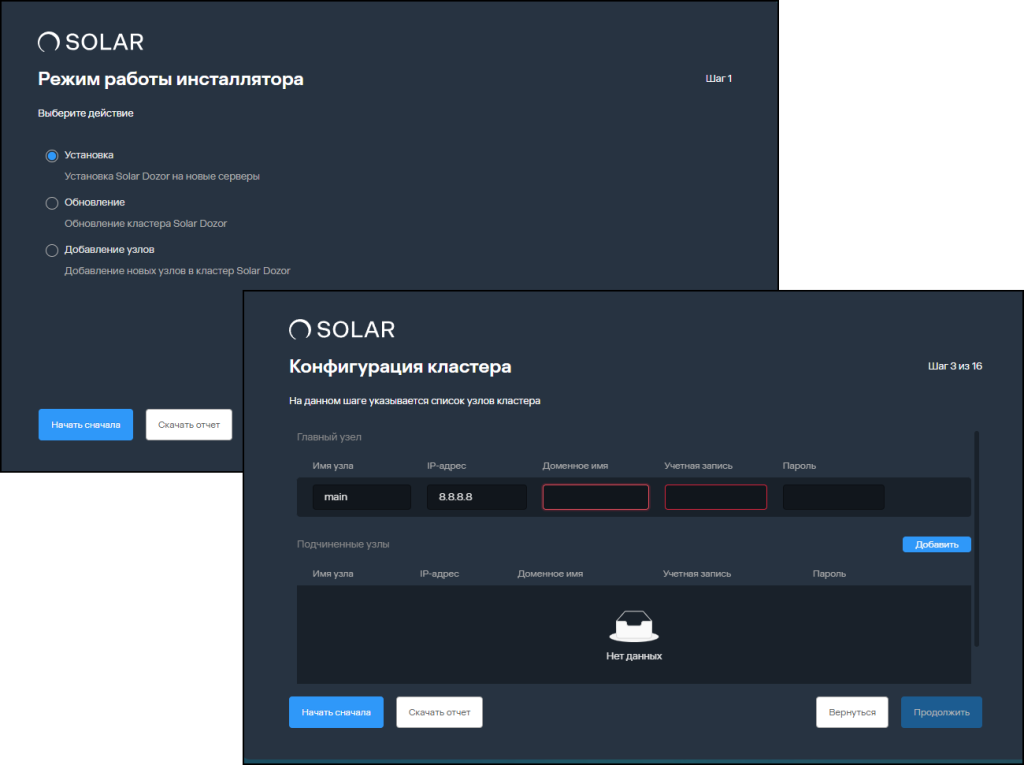Click 'Начать сначала' on the cluster configuration step
Screen dimensions: 1024x765
(336, 712)
